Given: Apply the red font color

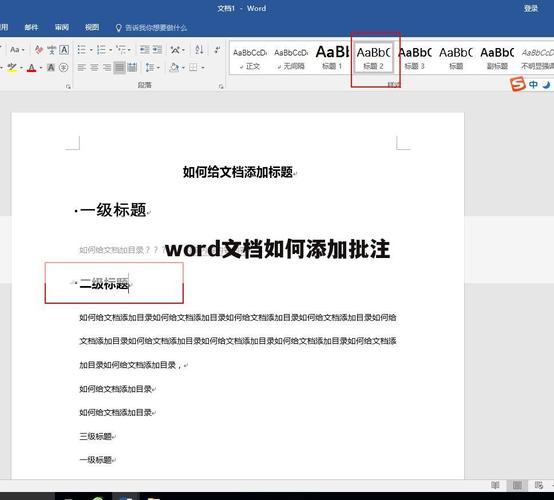Looking at the screenshot, I should [x=32, y=67].
